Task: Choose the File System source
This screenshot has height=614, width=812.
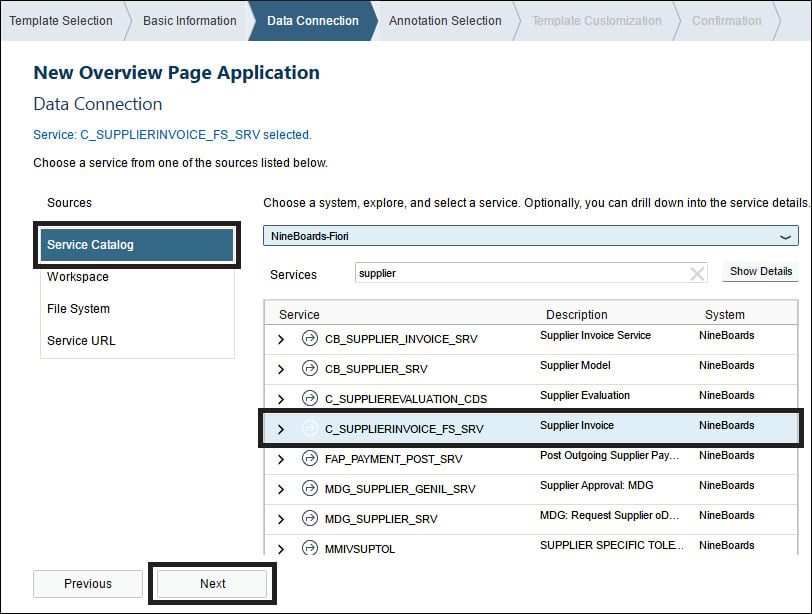Action: pyautogui.click(x=78, y=309)
